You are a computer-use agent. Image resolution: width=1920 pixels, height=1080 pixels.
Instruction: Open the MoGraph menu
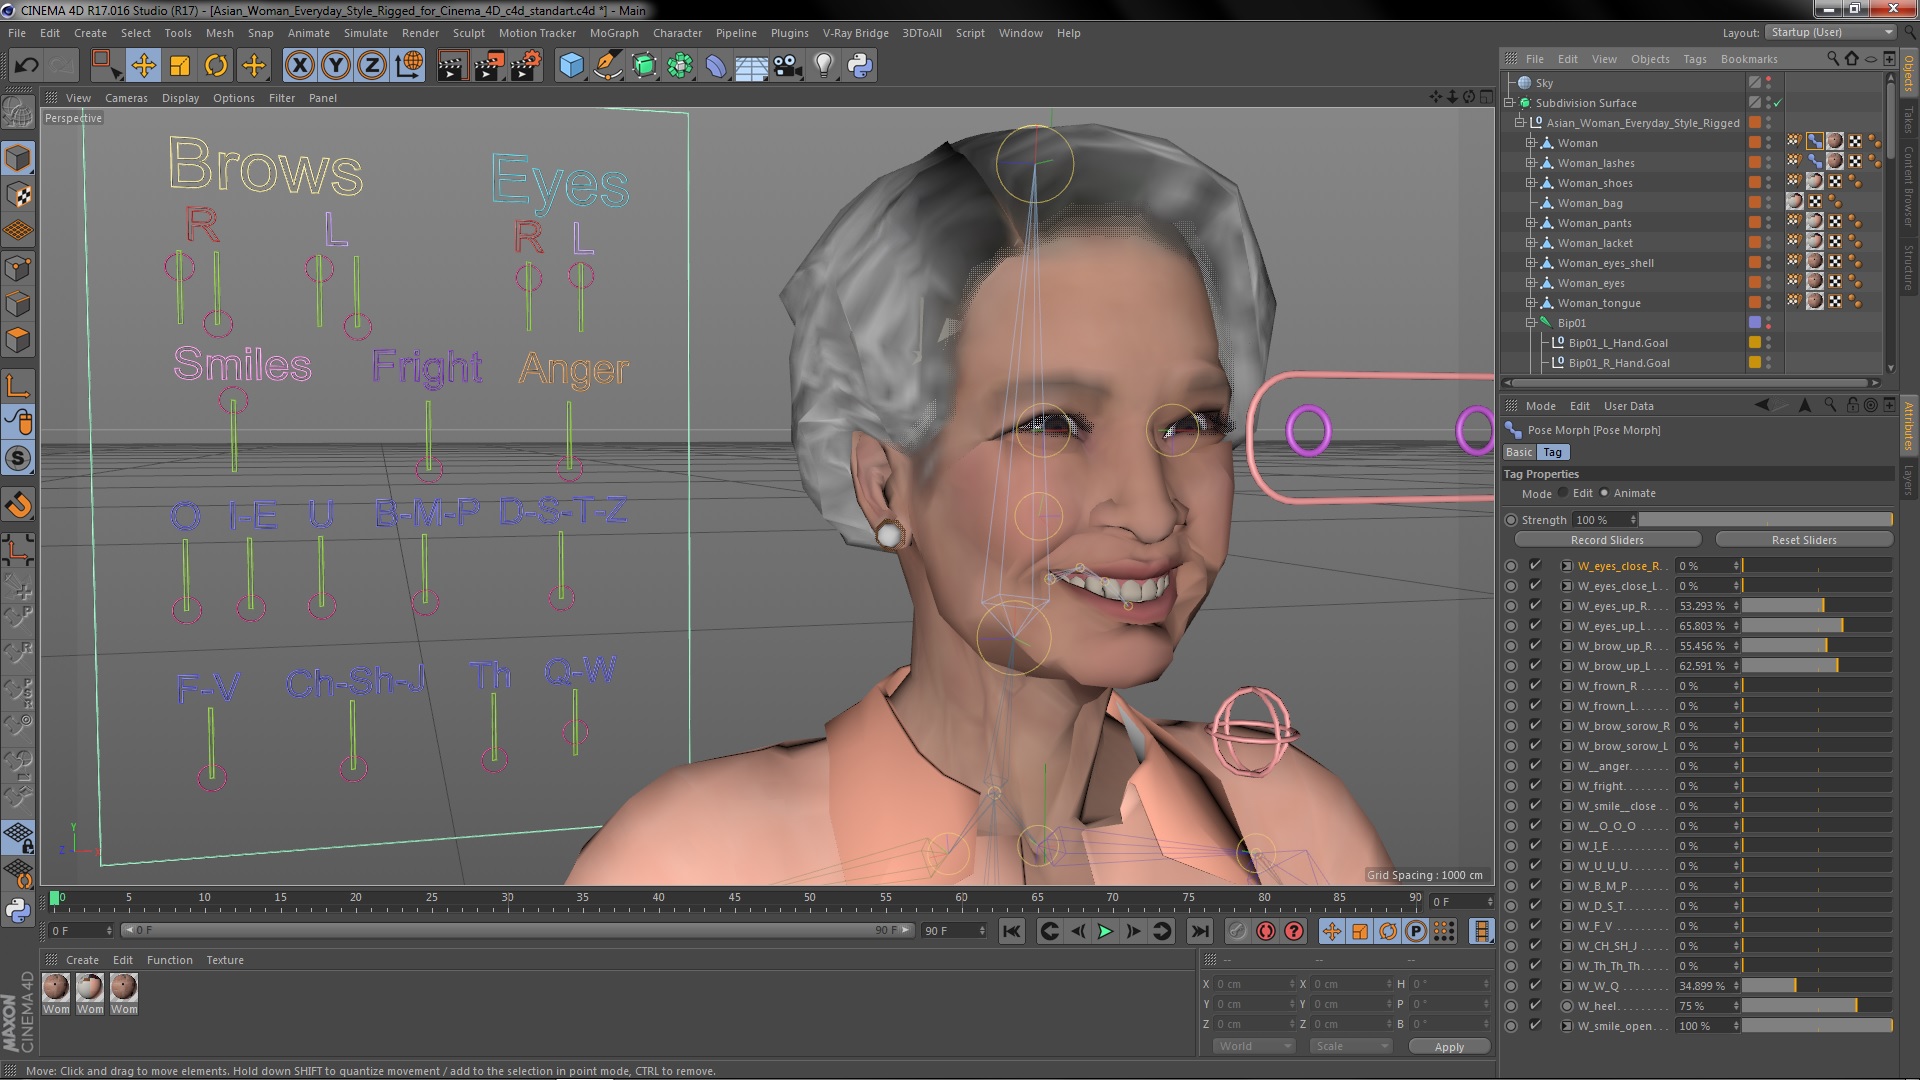[614, 33]
